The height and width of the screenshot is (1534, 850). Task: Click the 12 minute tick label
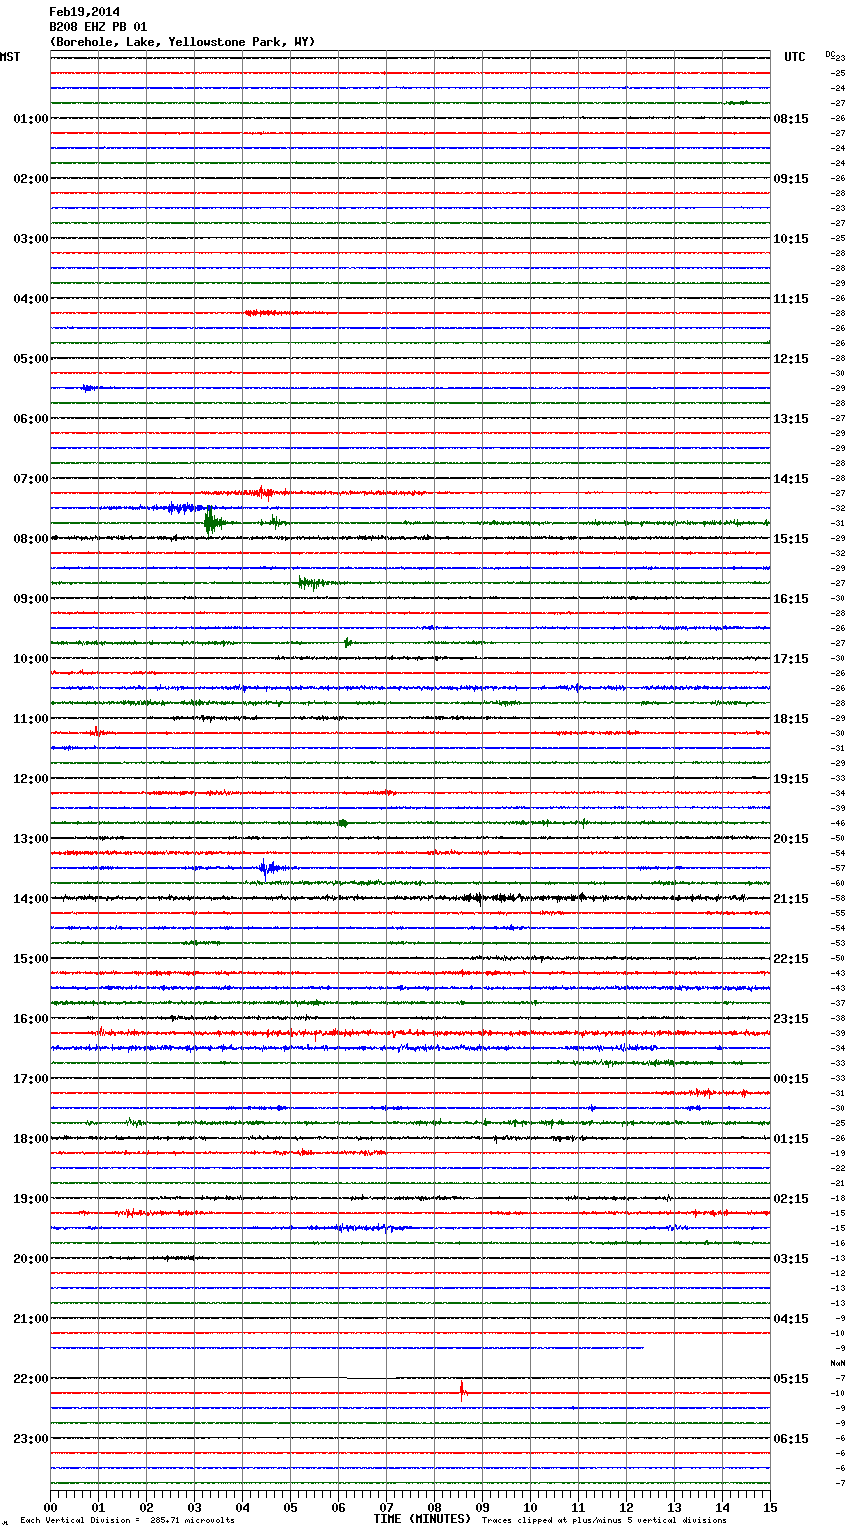click(x=627, y=1507)
